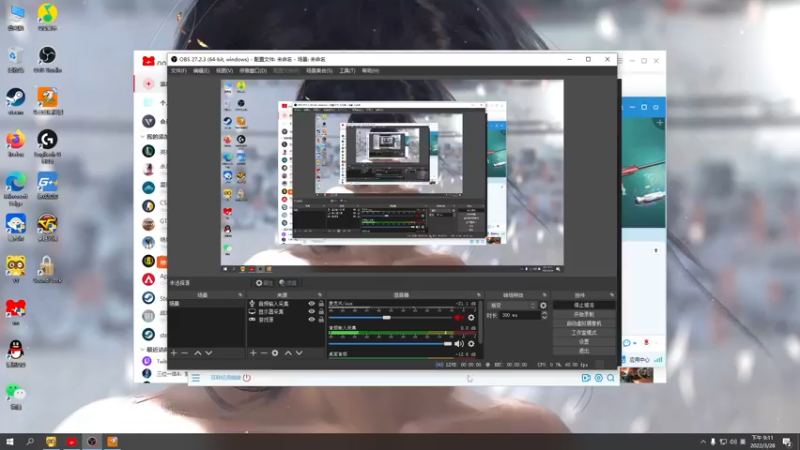Click the search magnifier in background app bottom bar
800x450 pixels.
pos(611,378)
